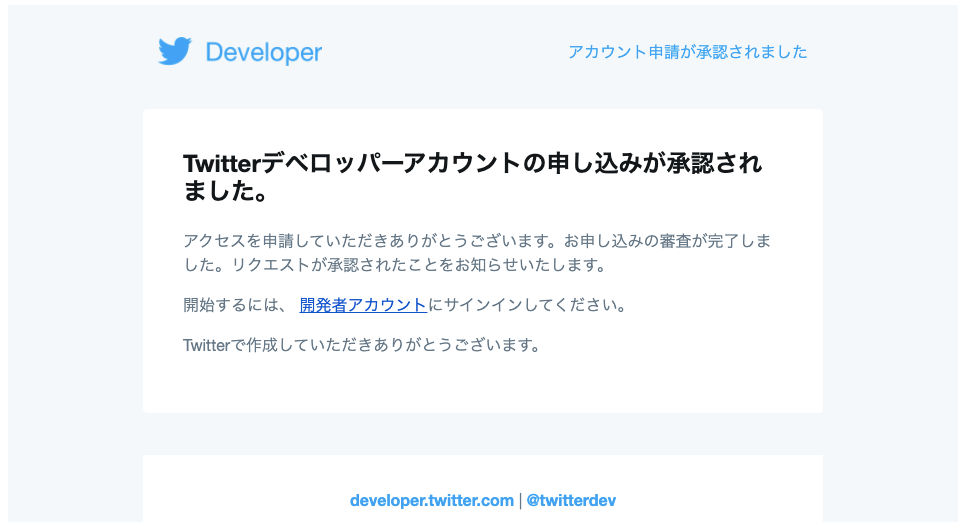Viewport: 967px width, 522px height.
Task: Click the text Twitterで作成していただきありがとうございます
Action: pyautogui.click(x=361, y=345)
